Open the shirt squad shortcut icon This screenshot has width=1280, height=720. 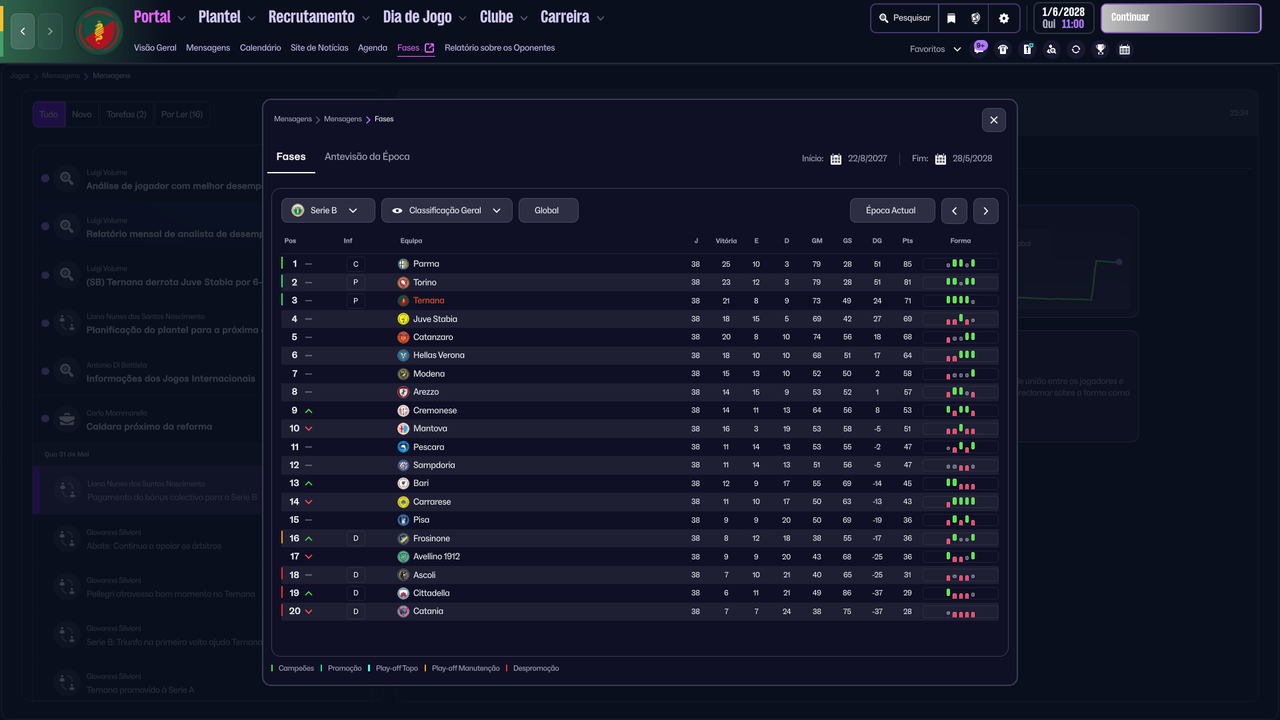[x=1003, y=49]
